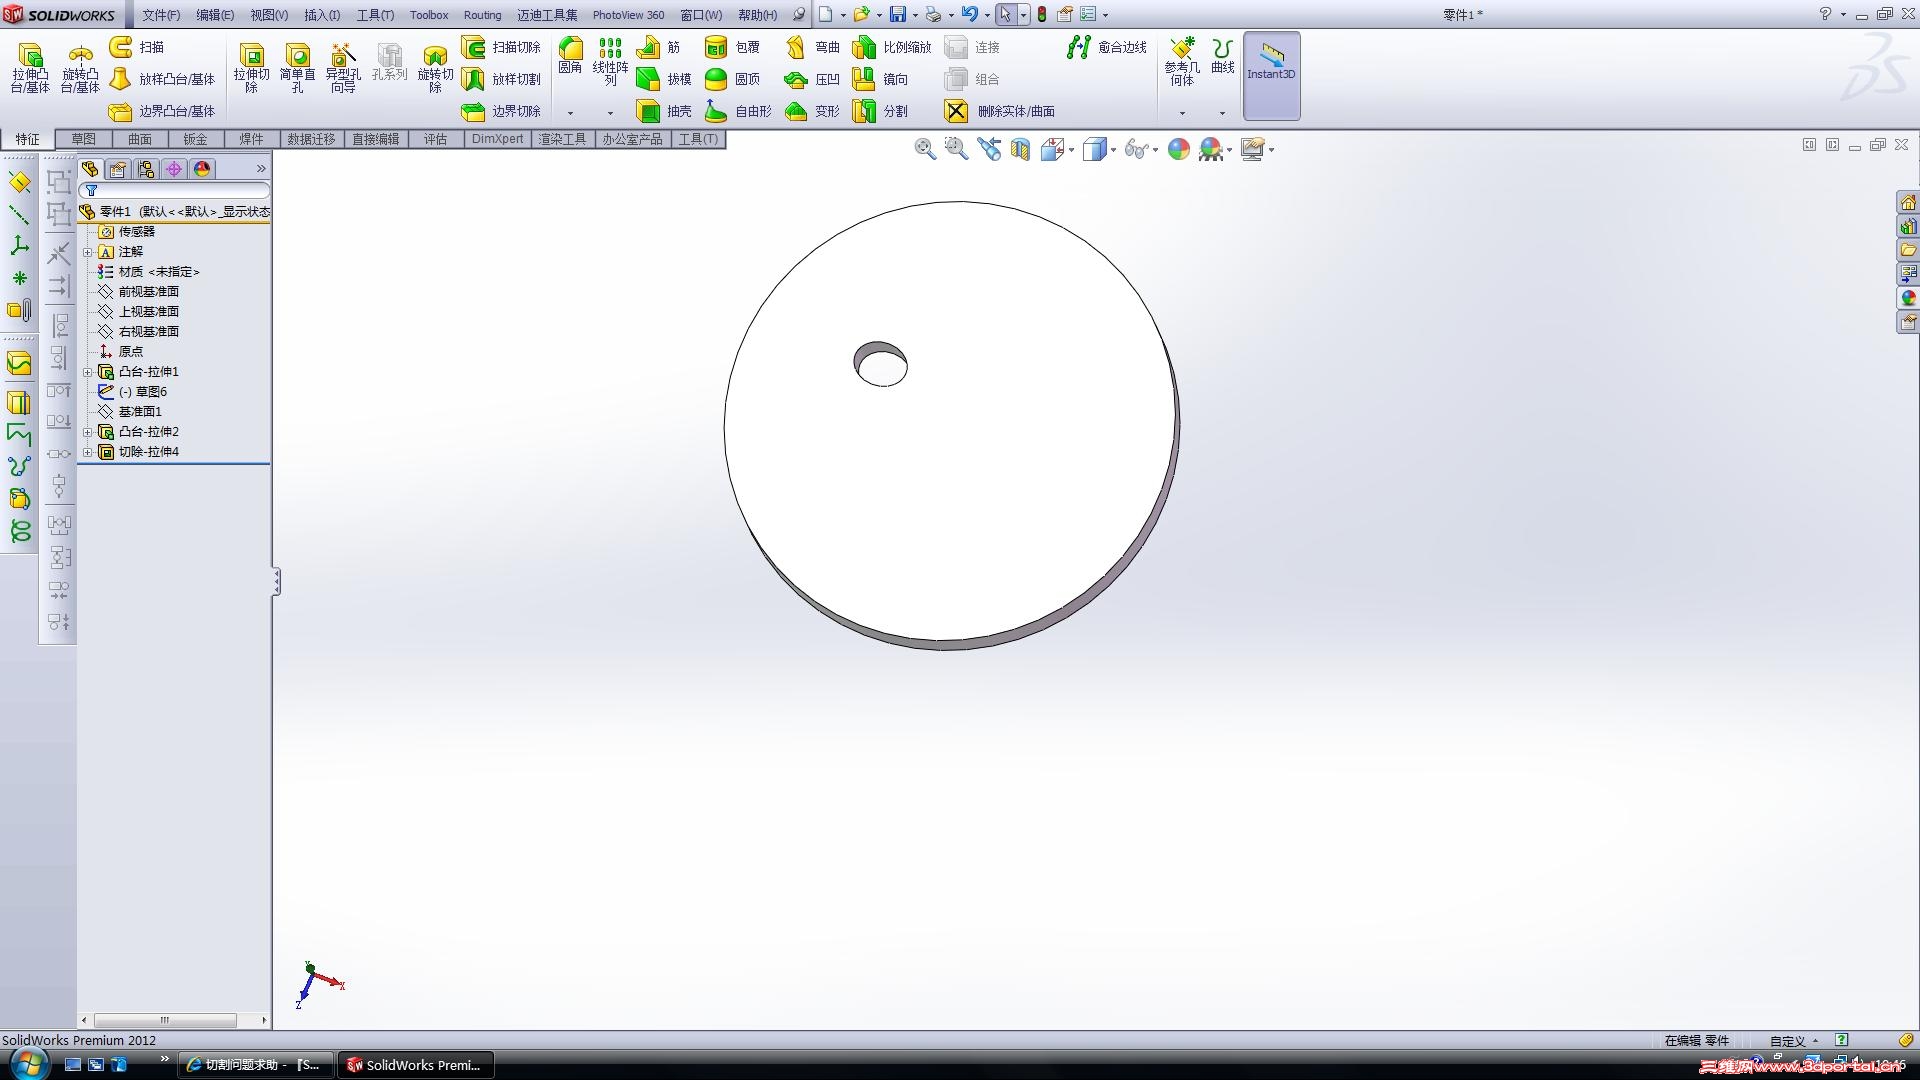Switch to the 草图 (Sketch) tab
1920x1080 pixels.
[83, 139]
